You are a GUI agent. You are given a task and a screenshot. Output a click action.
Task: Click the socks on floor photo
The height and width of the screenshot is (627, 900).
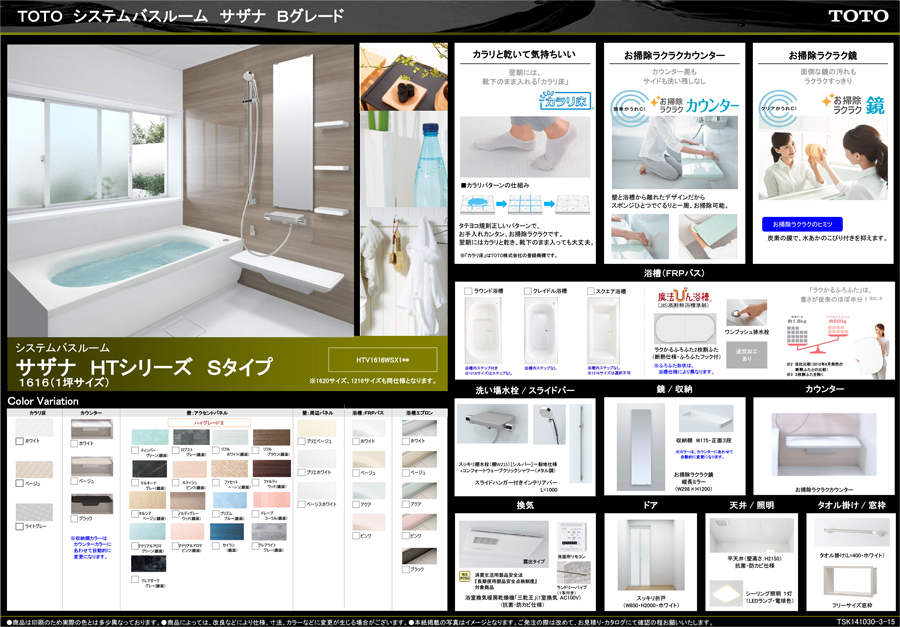click(525, 146)
